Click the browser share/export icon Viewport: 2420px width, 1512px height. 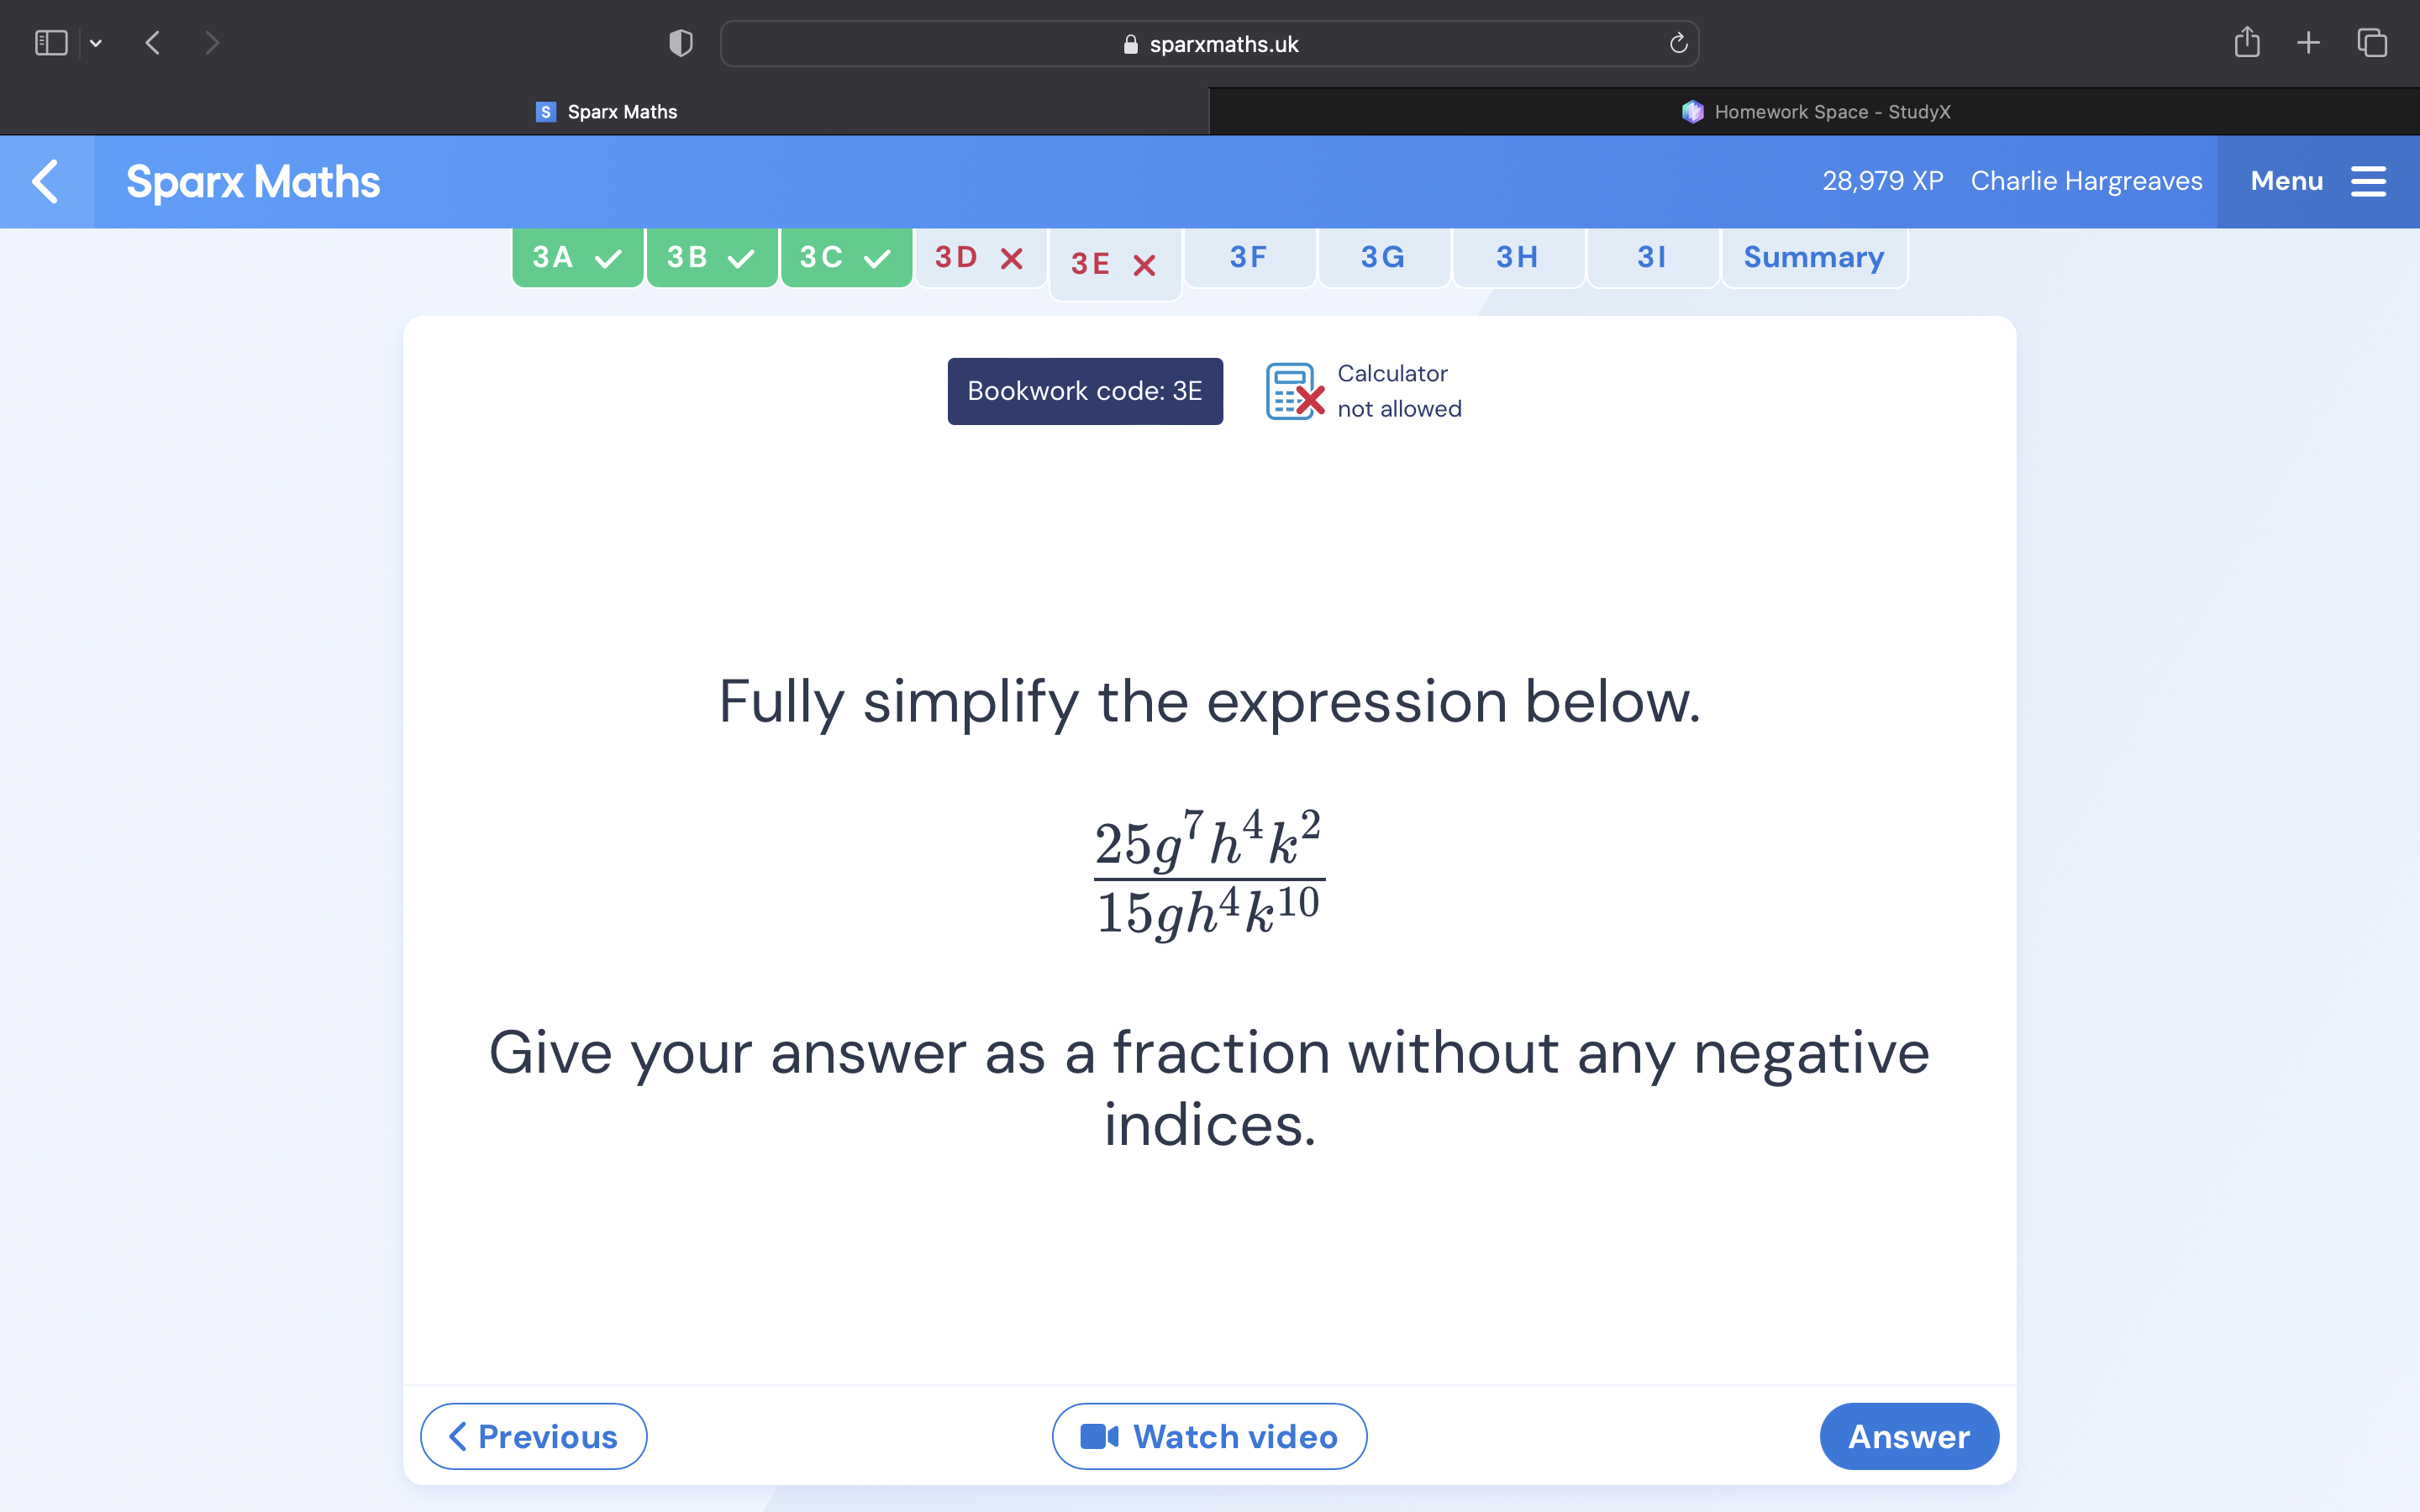(x=2244, y=44)
